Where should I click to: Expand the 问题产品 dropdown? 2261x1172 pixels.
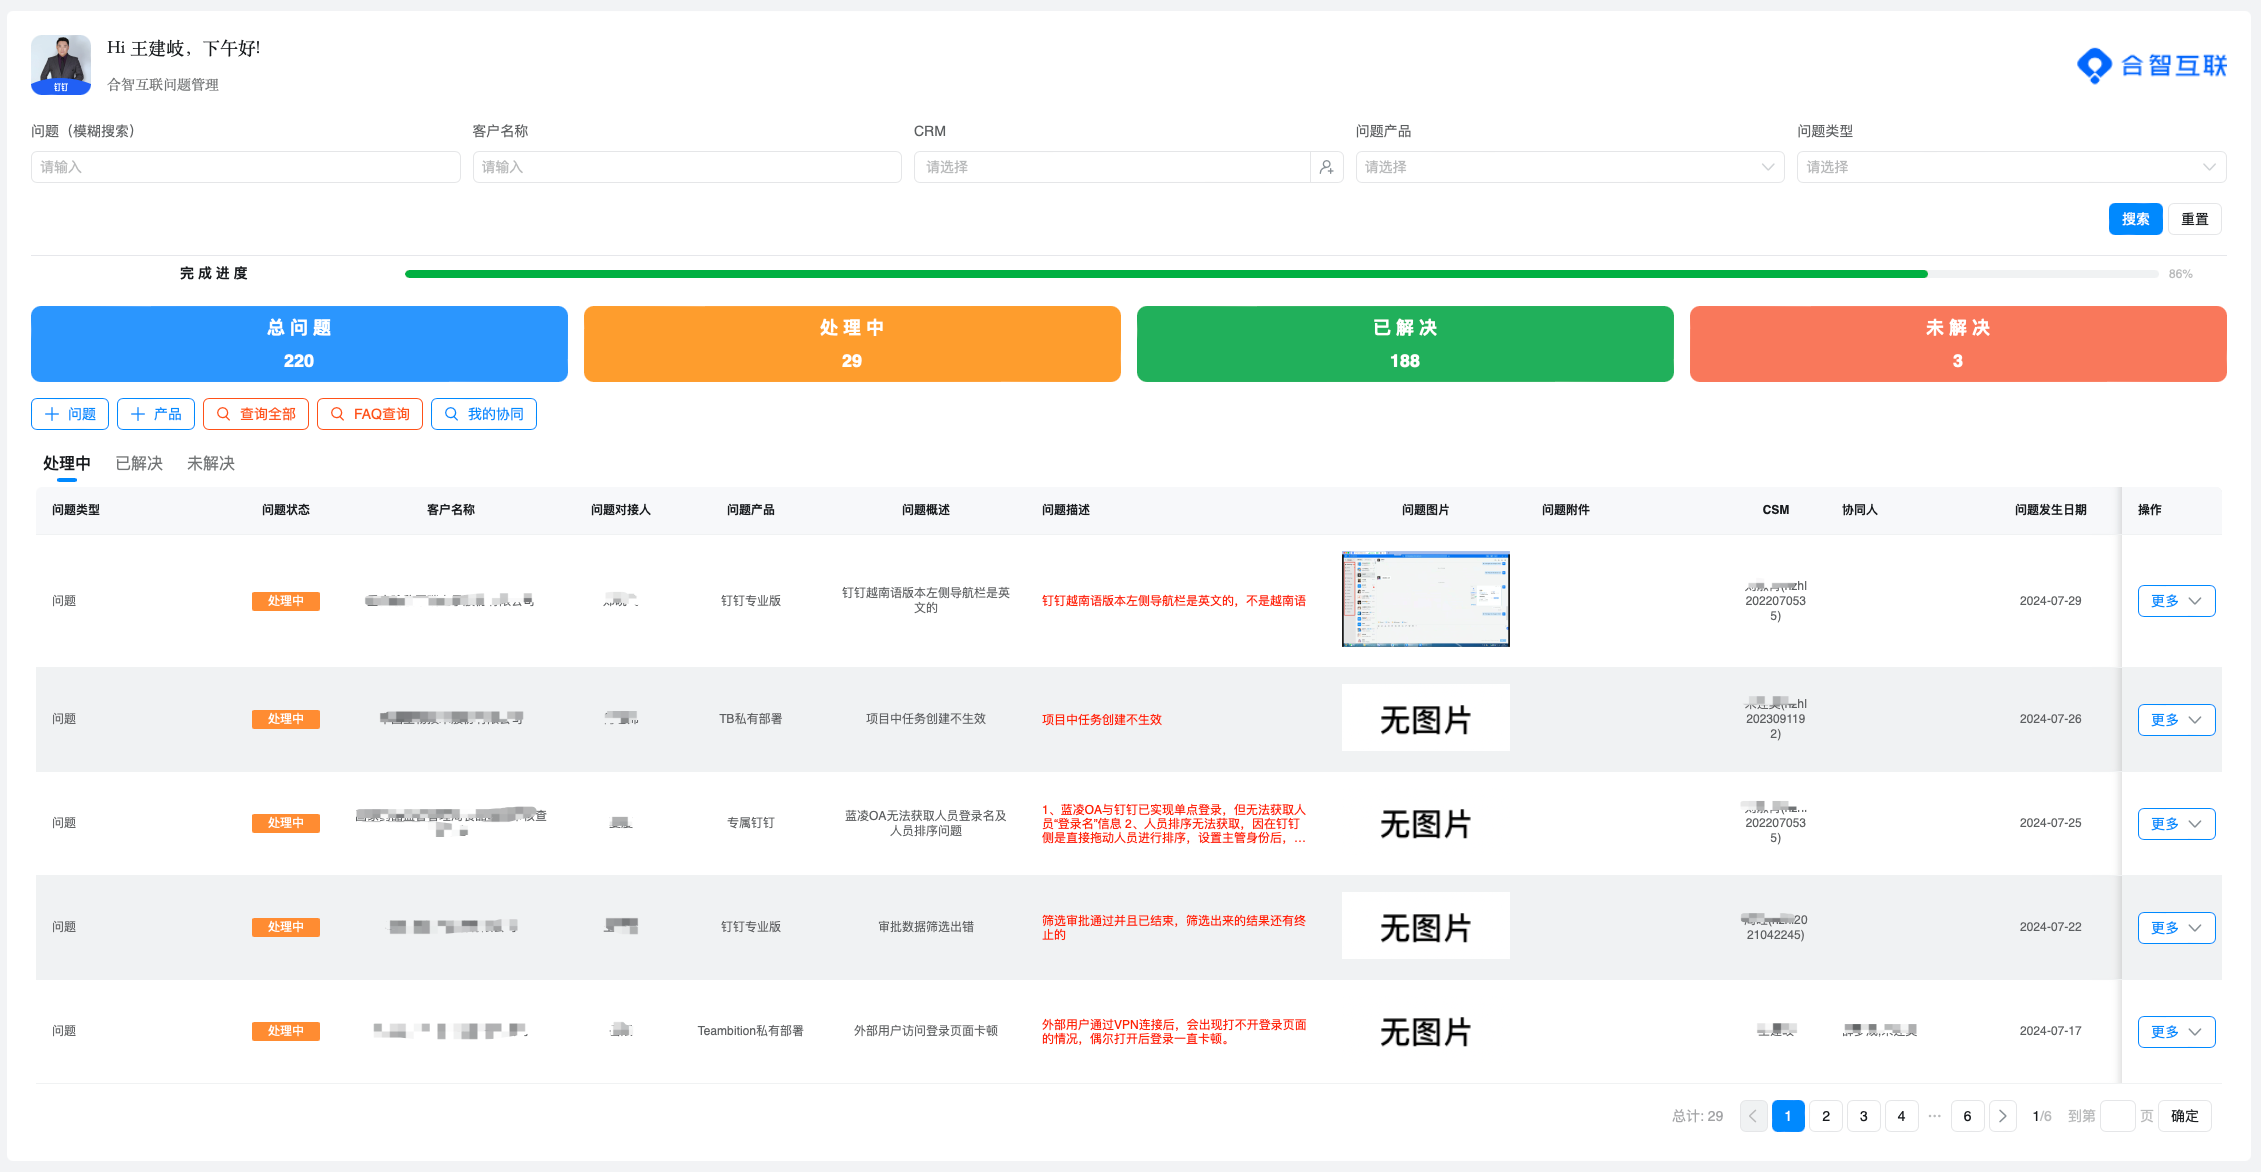1569,167
